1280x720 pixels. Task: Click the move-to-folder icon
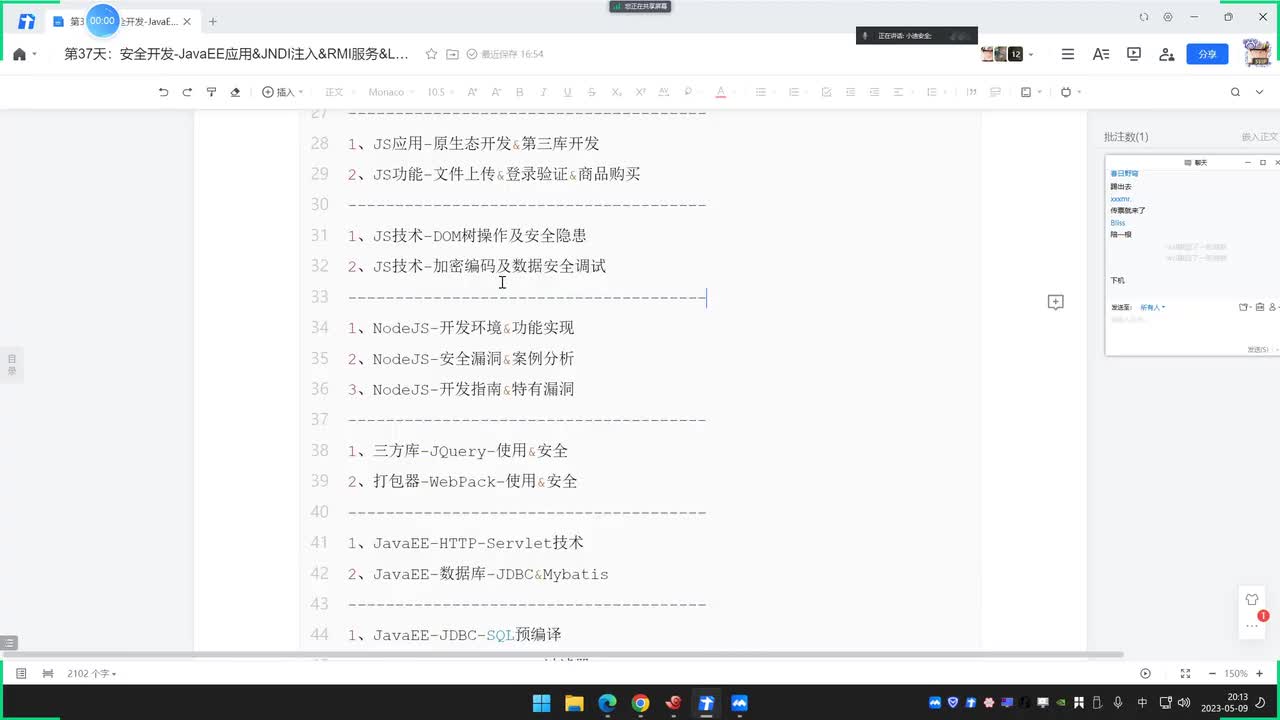(x=452, y=54)
